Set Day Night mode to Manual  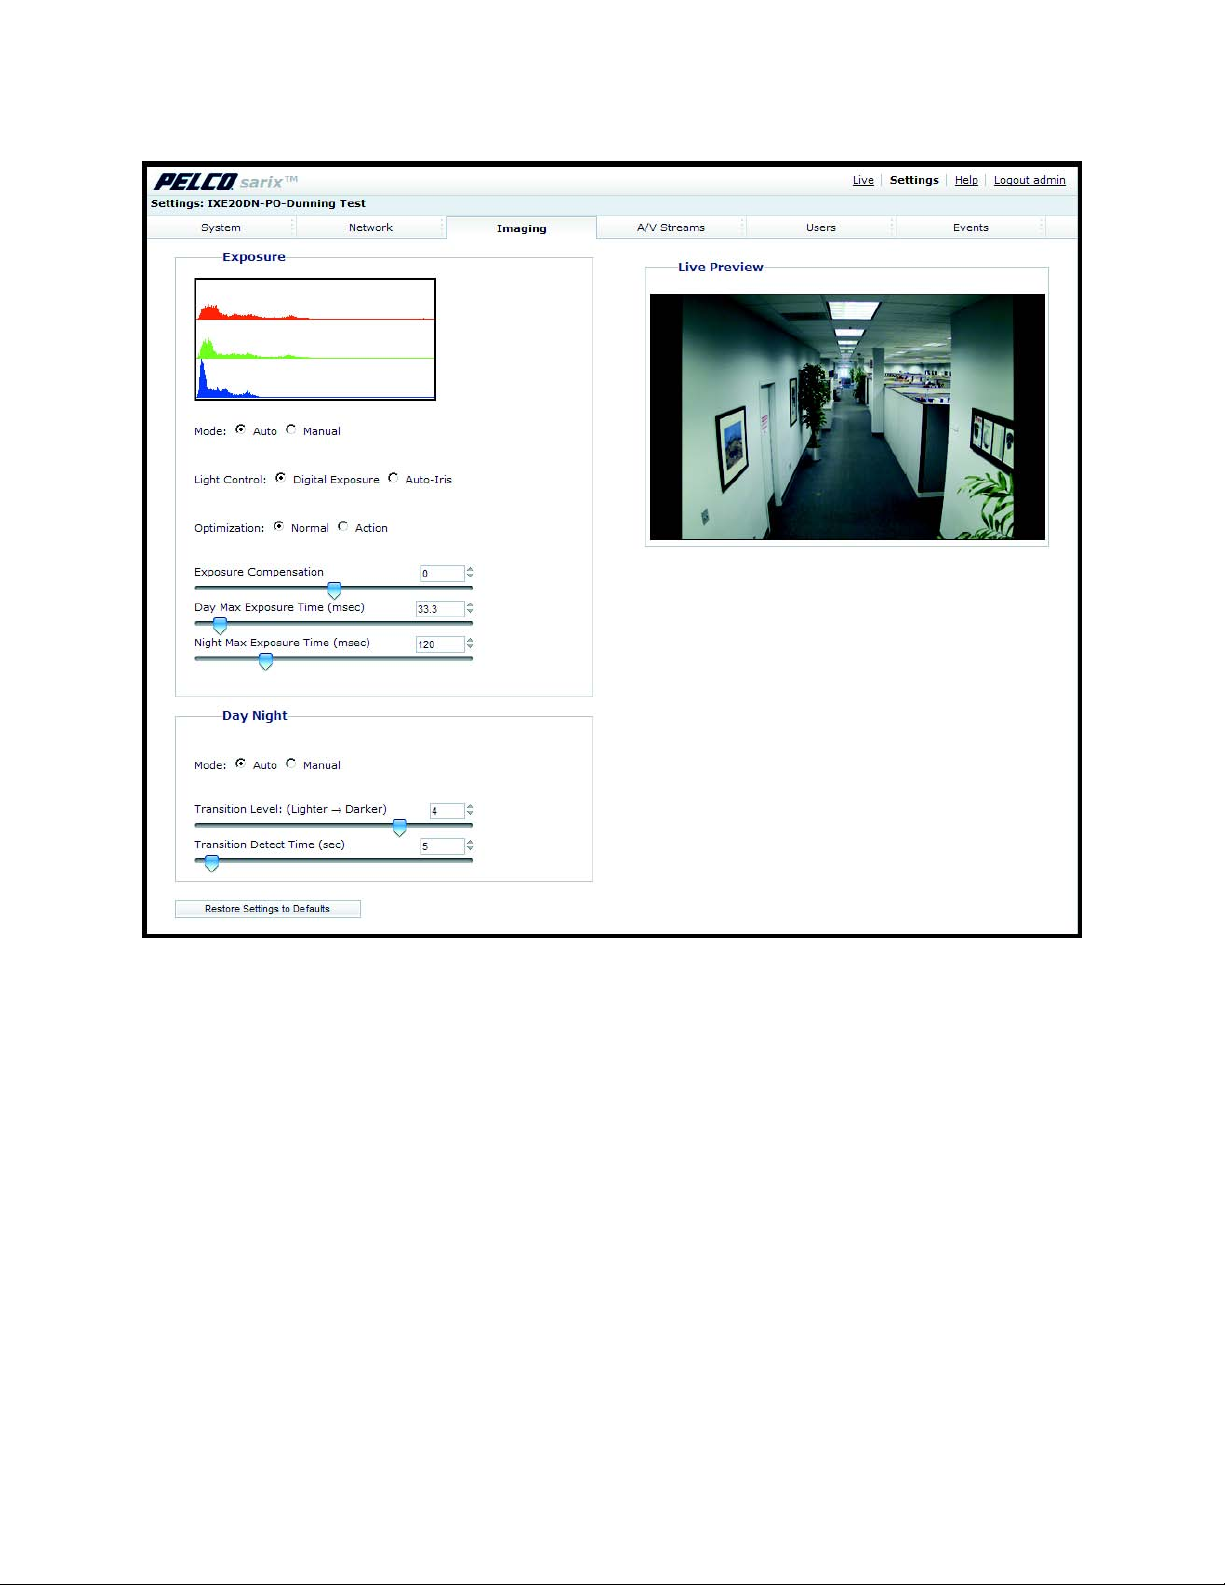291,764
